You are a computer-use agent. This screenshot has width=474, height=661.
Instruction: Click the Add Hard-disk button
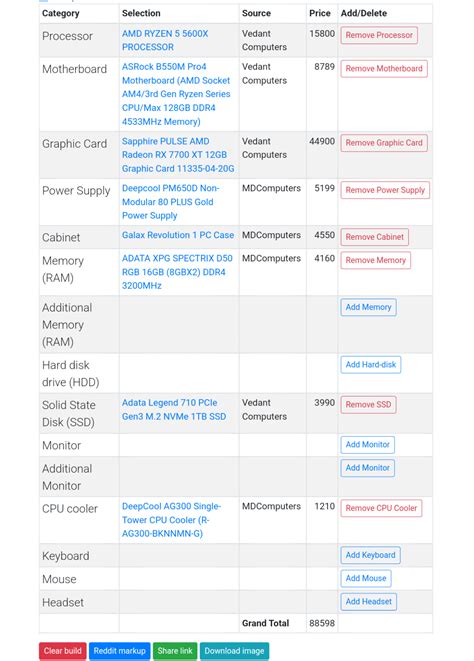pos(371,365)
